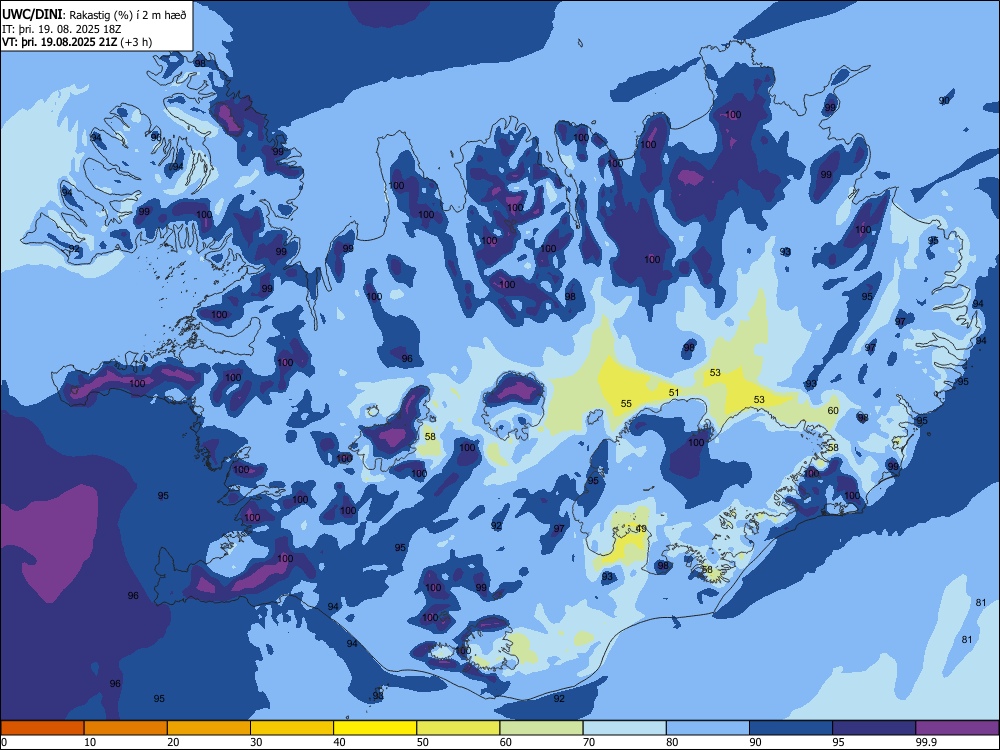
Task: Click the '51' humidity value on the map
Action: [x=674, y=393]
